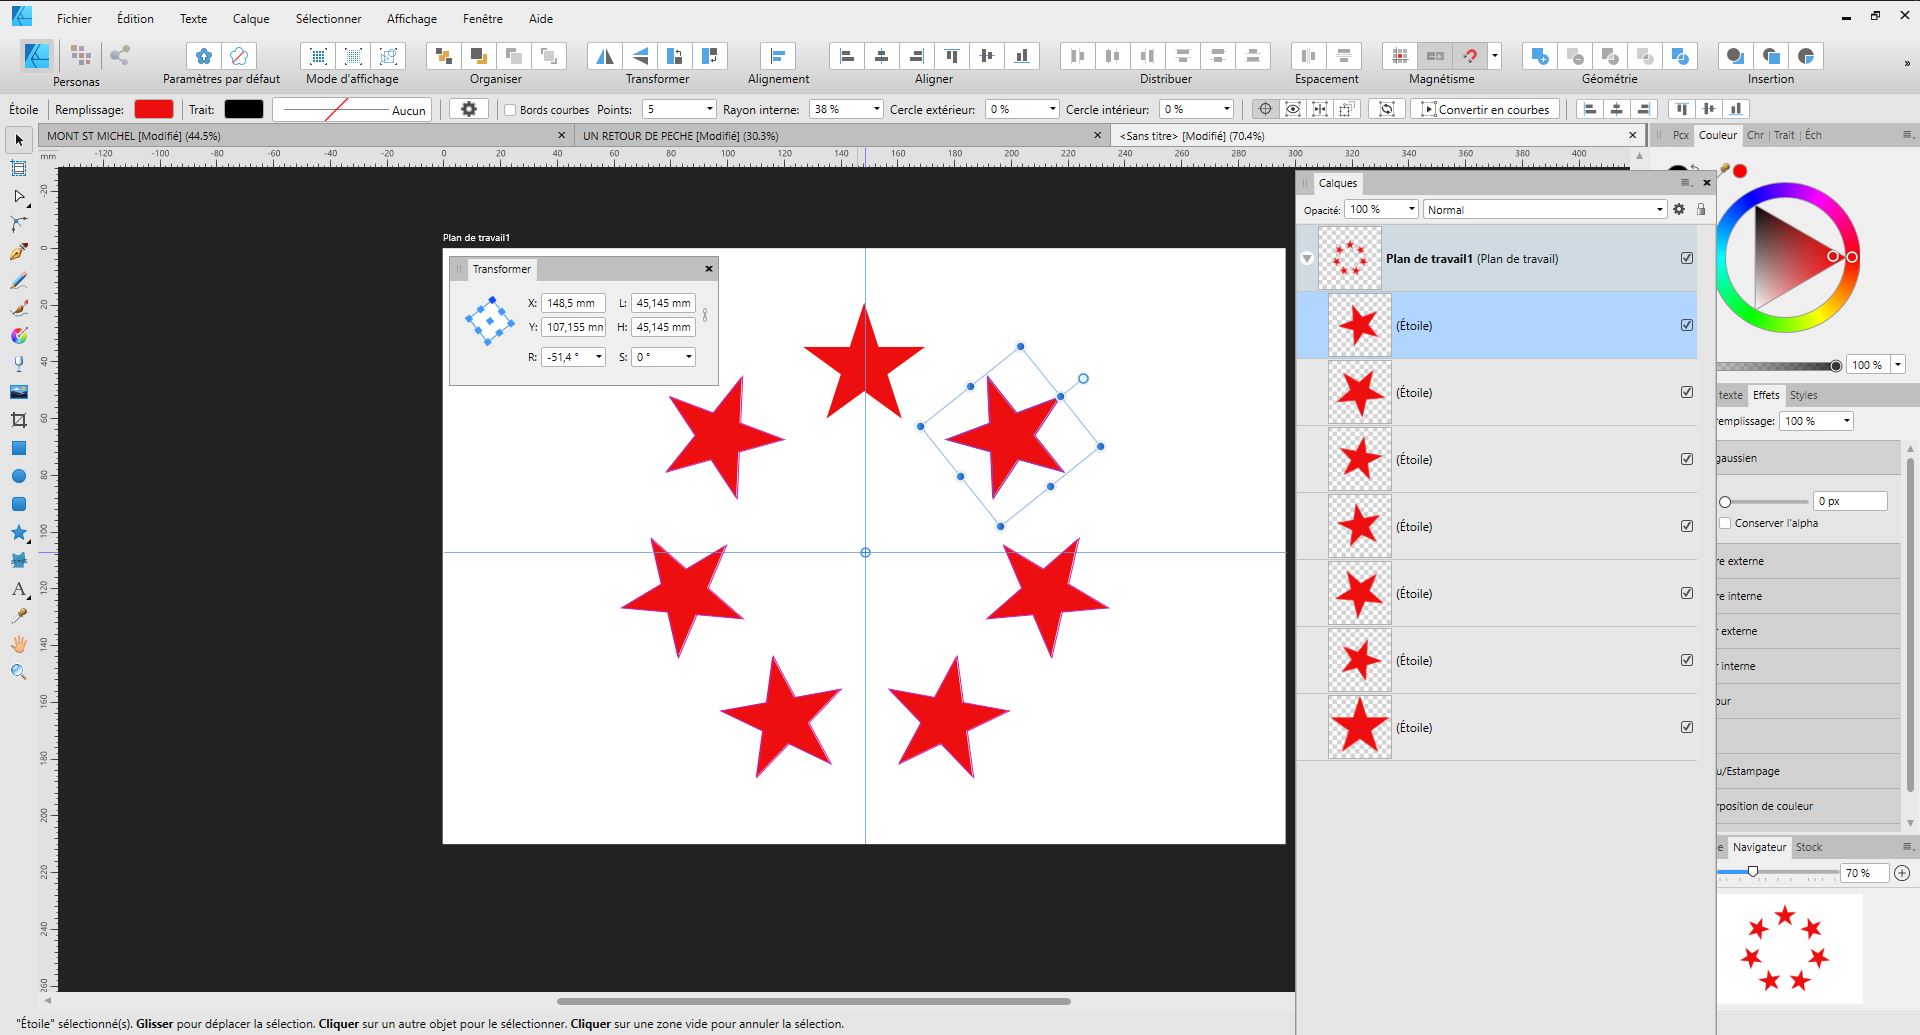Viewport: 1920px width, 1035px height.
Task: Open the Cercle intérieur dropdown
Action: pyautogui.click(x=1227, y=109)
